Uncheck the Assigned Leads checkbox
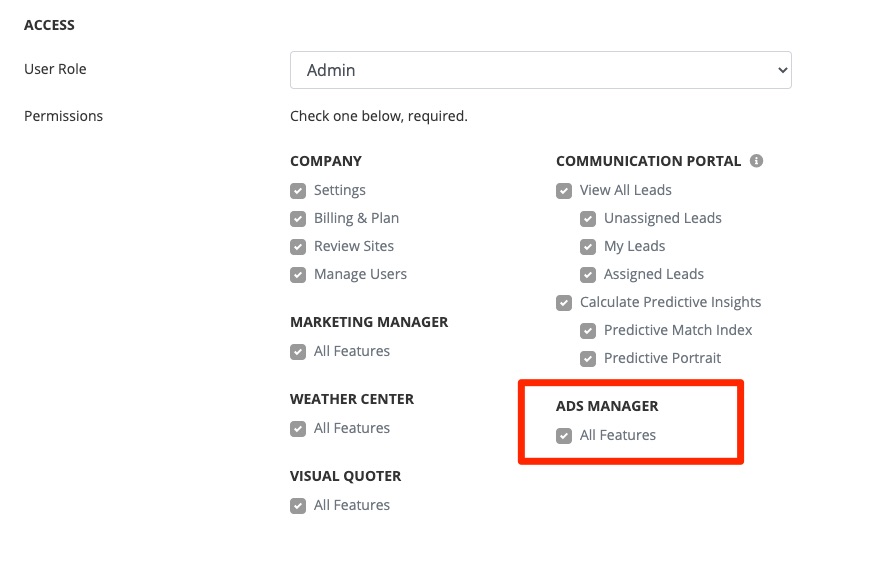Image resolution: width=881 pixels, height=562 pixels. [x=588, y=275]
